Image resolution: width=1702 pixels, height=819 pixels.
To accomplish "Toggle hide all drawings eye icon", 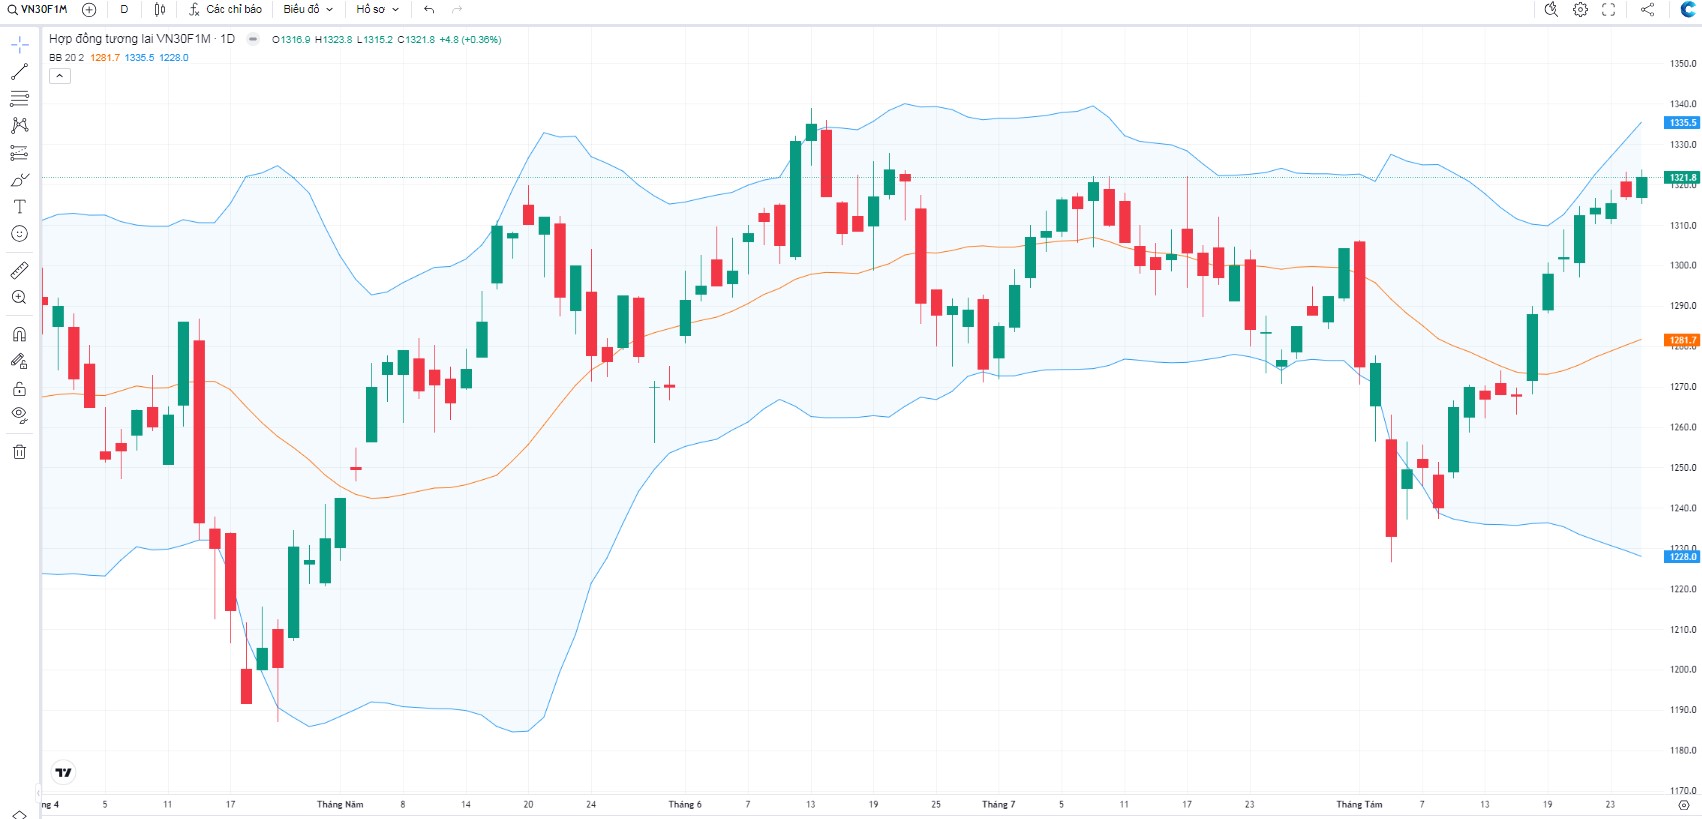I will point(19,415).
